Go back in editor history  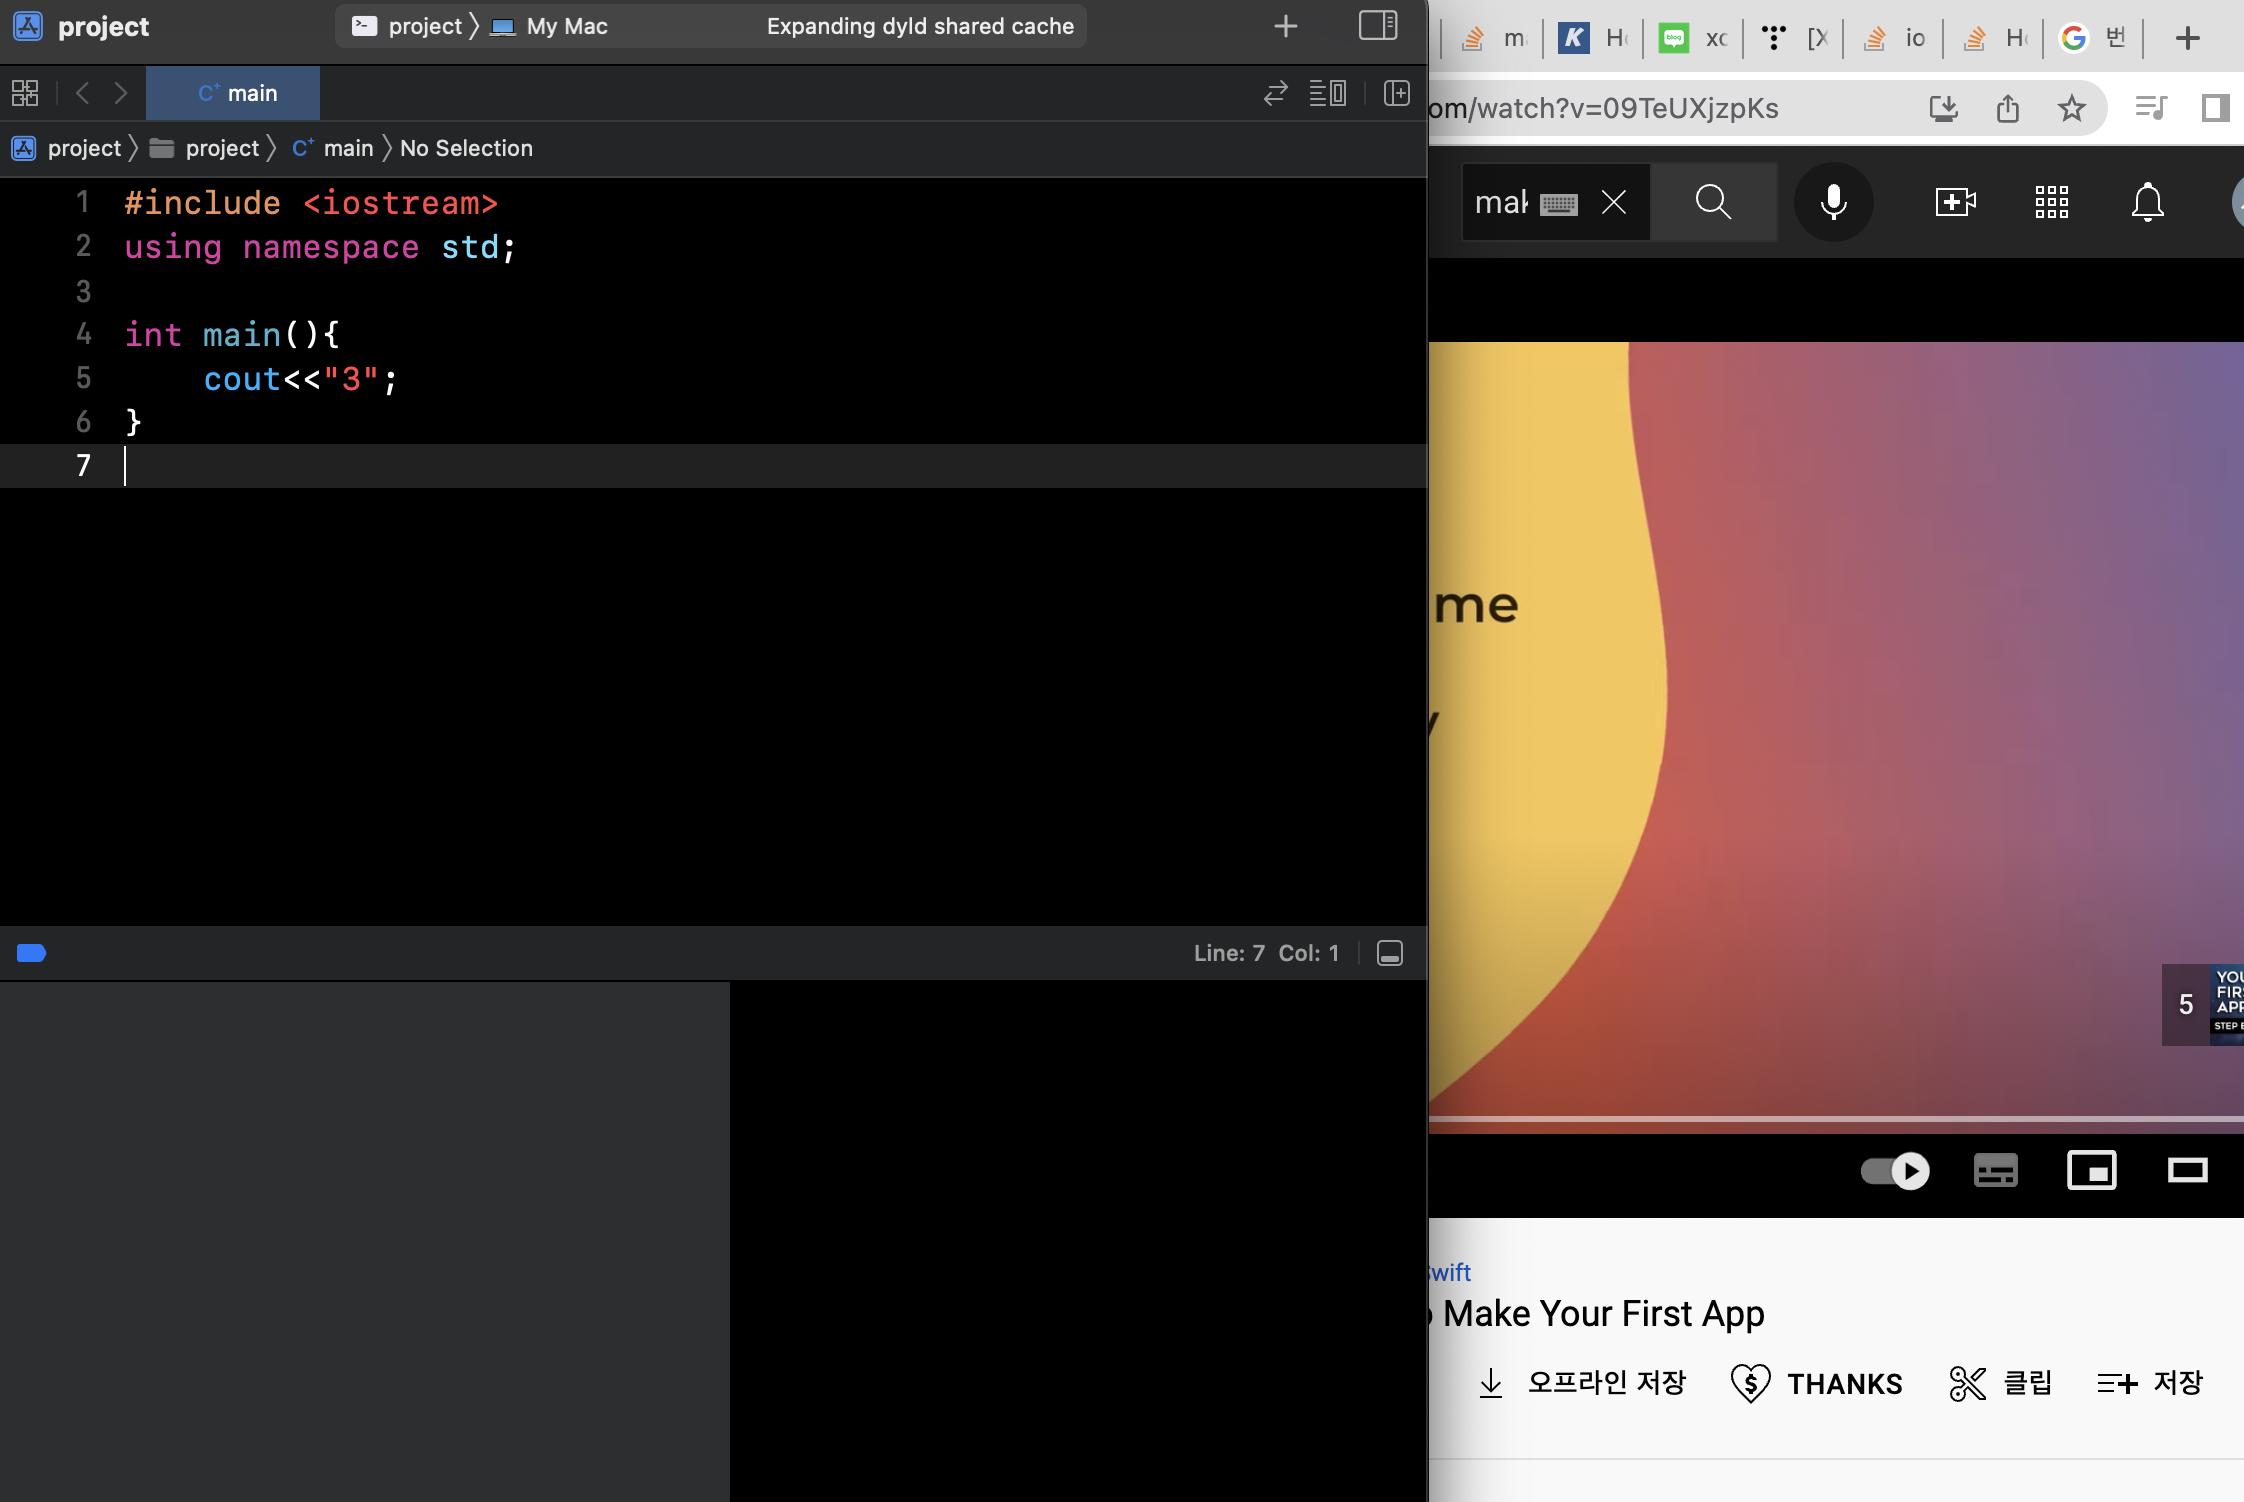[83, 93]
